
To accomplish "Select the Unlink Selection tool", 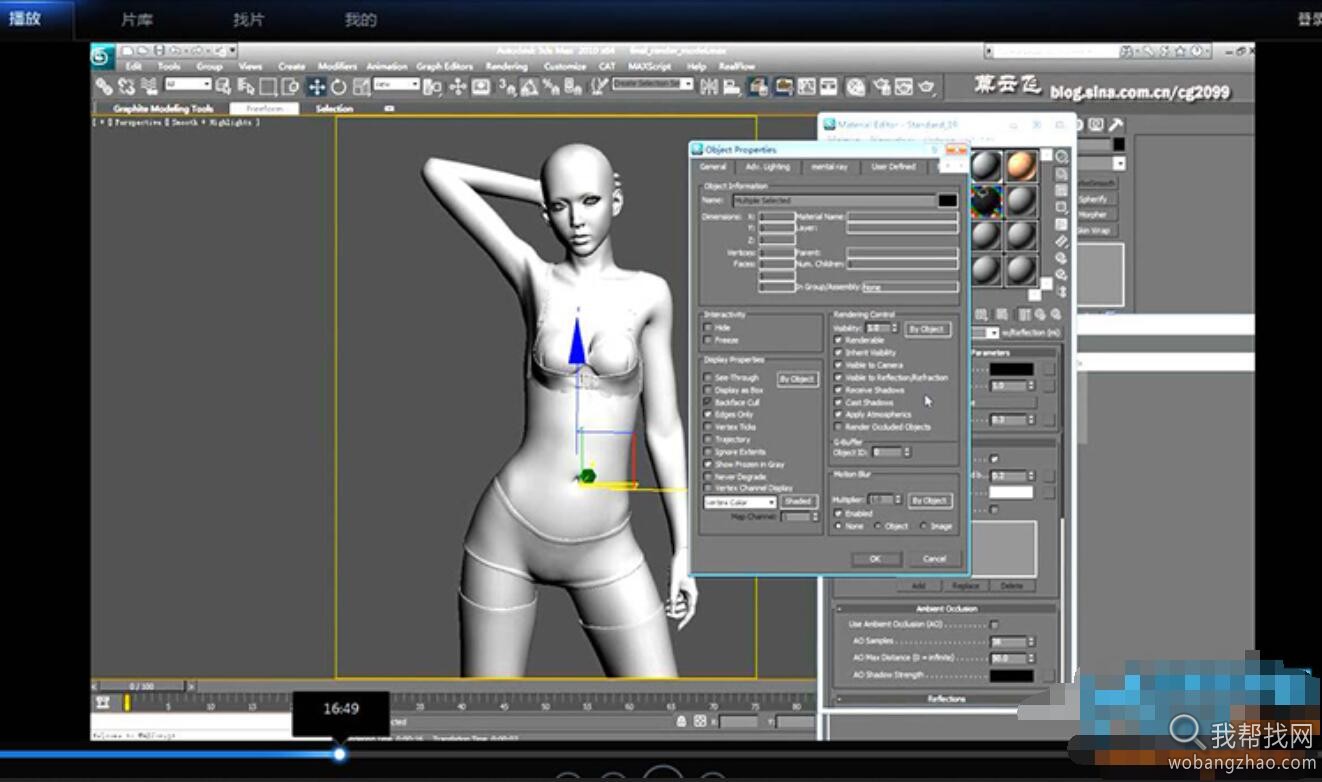I will 126,87.
